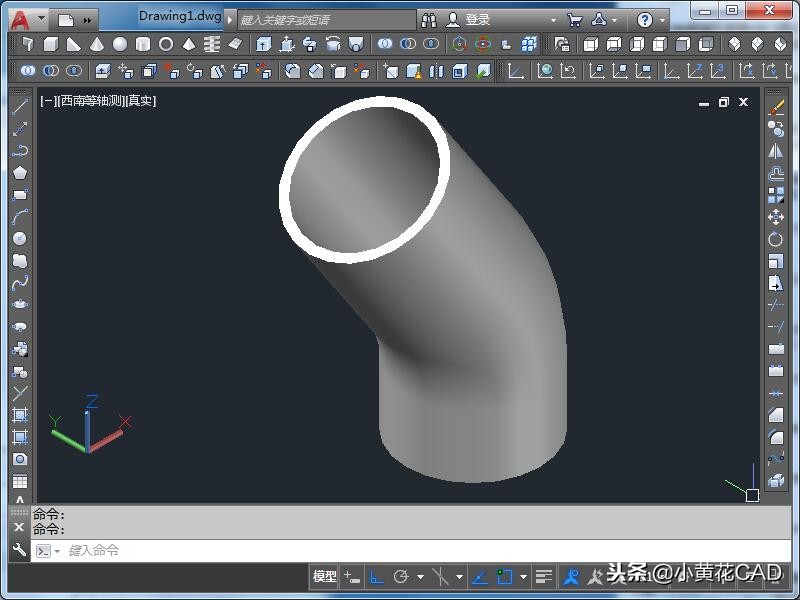
Task: Open Autodesk Exchange Apps cart
Action: (x=574, y=20)
